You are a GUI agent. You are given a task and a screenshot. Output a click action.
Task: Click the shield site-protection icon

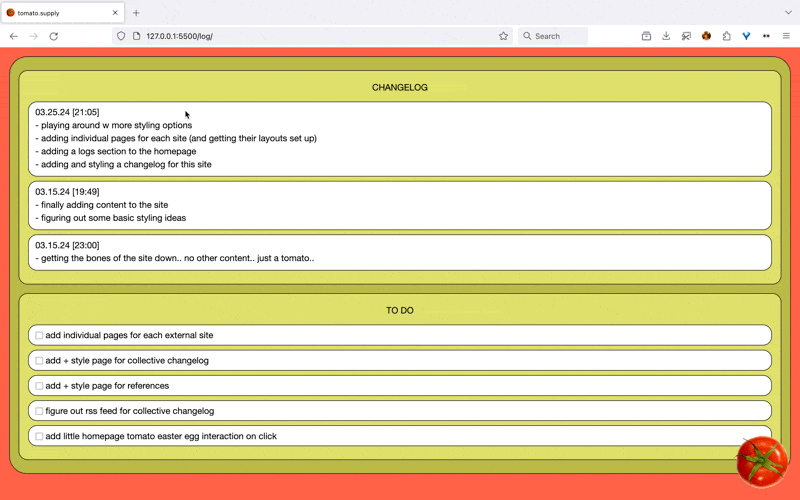coord(121,36)
